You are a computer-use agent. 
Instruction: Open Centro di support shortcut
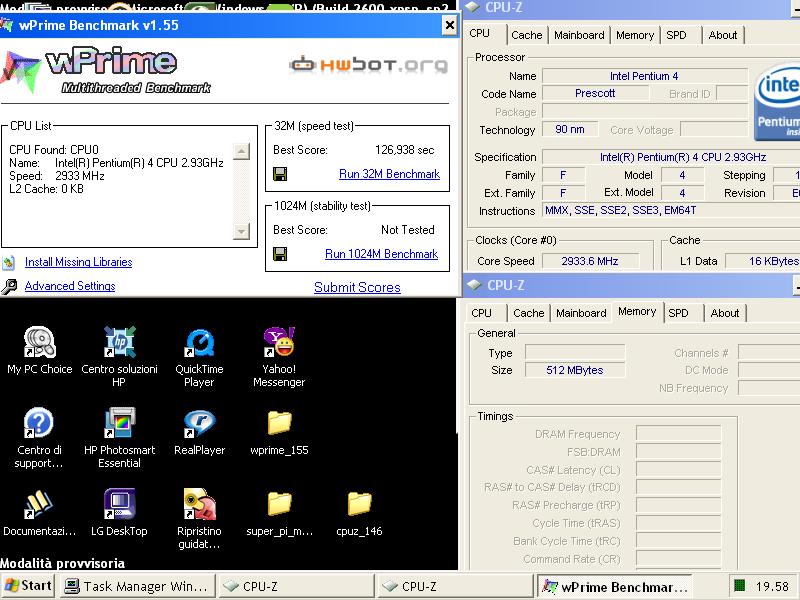[x=39, y=438]
